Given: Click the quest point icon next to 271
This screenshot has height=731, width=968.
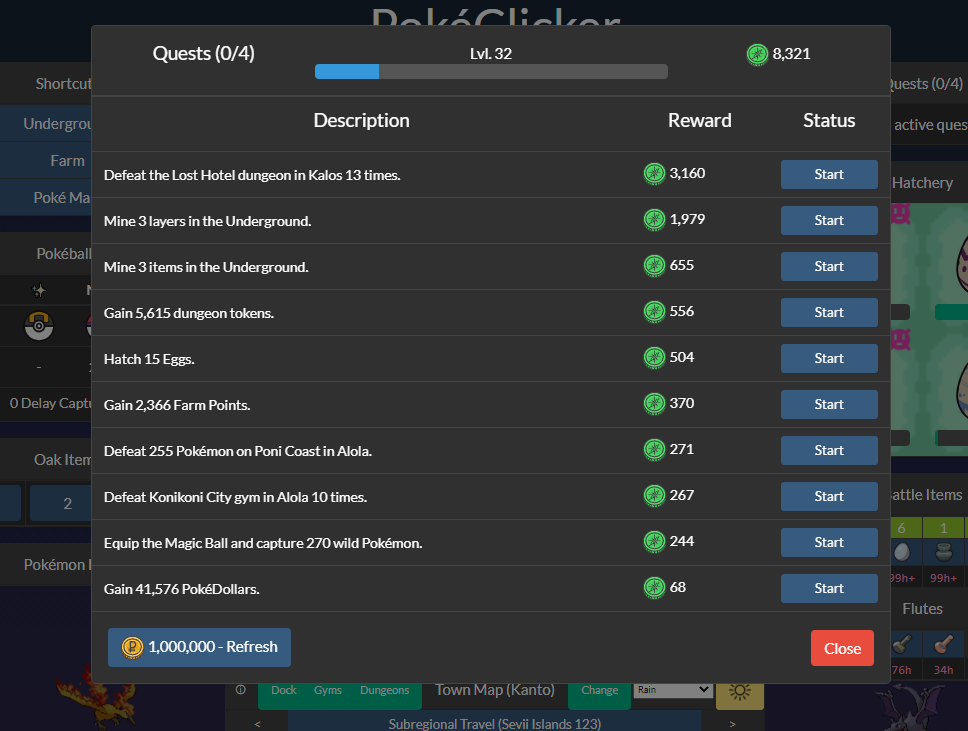Looking at the screenshot, I should tap(654, 449).
